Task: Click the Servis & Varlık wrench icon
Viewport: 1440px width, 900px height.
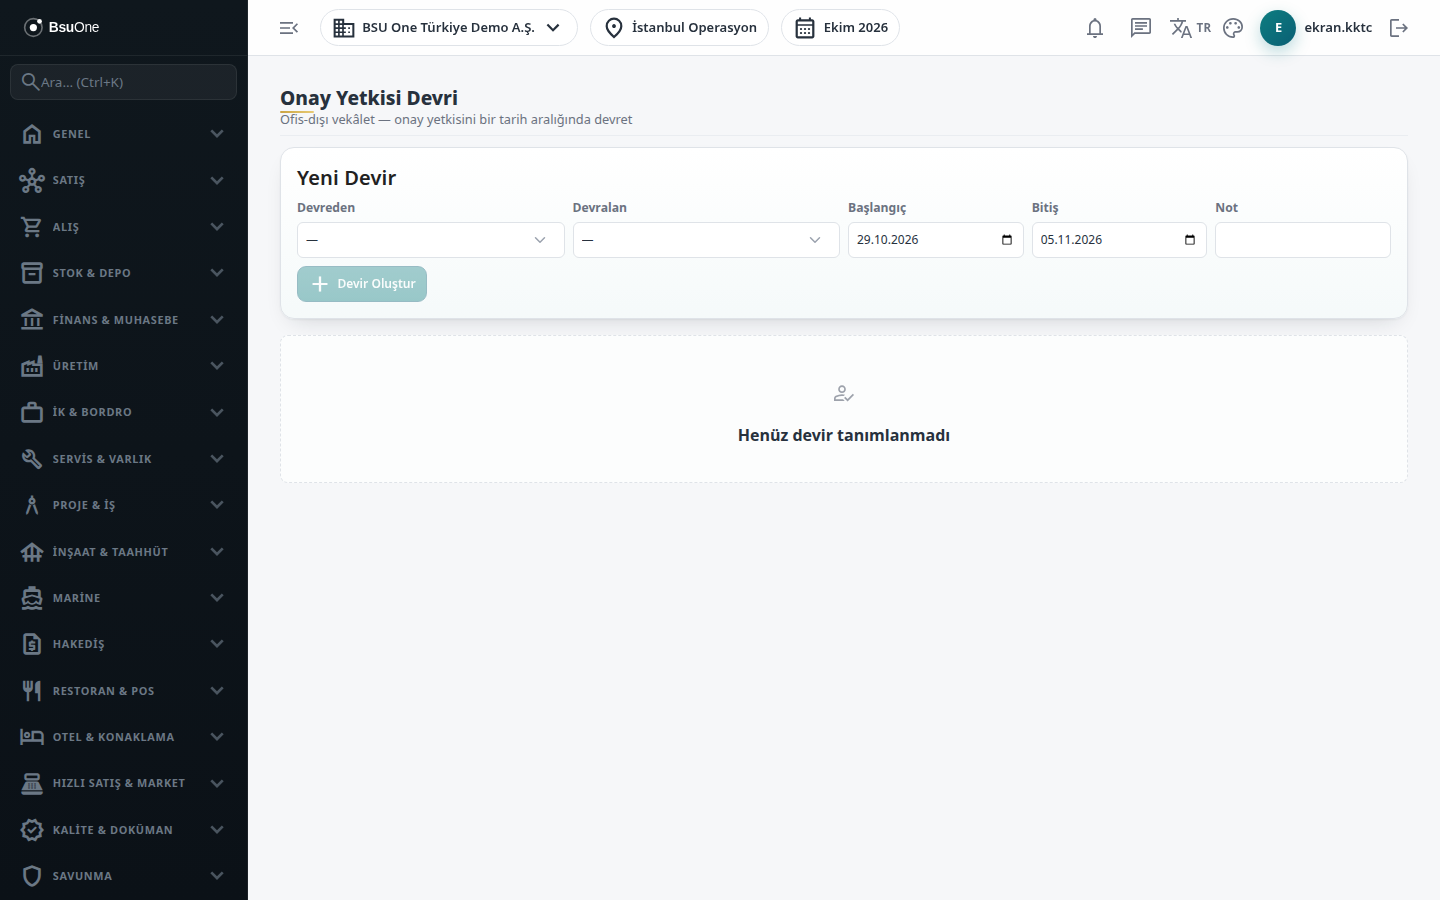Action: click(x=32, y=459)
